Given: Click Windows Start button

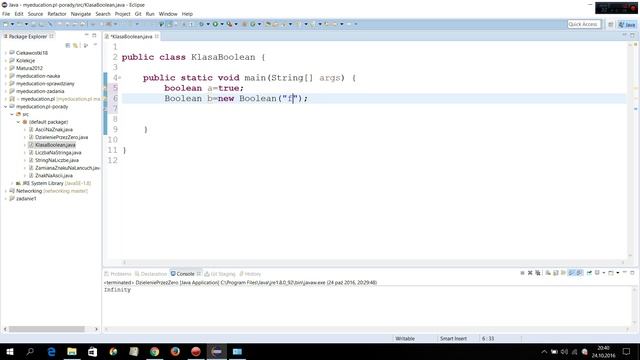Looking at the screenshot, I should click(x=10, y=351).
